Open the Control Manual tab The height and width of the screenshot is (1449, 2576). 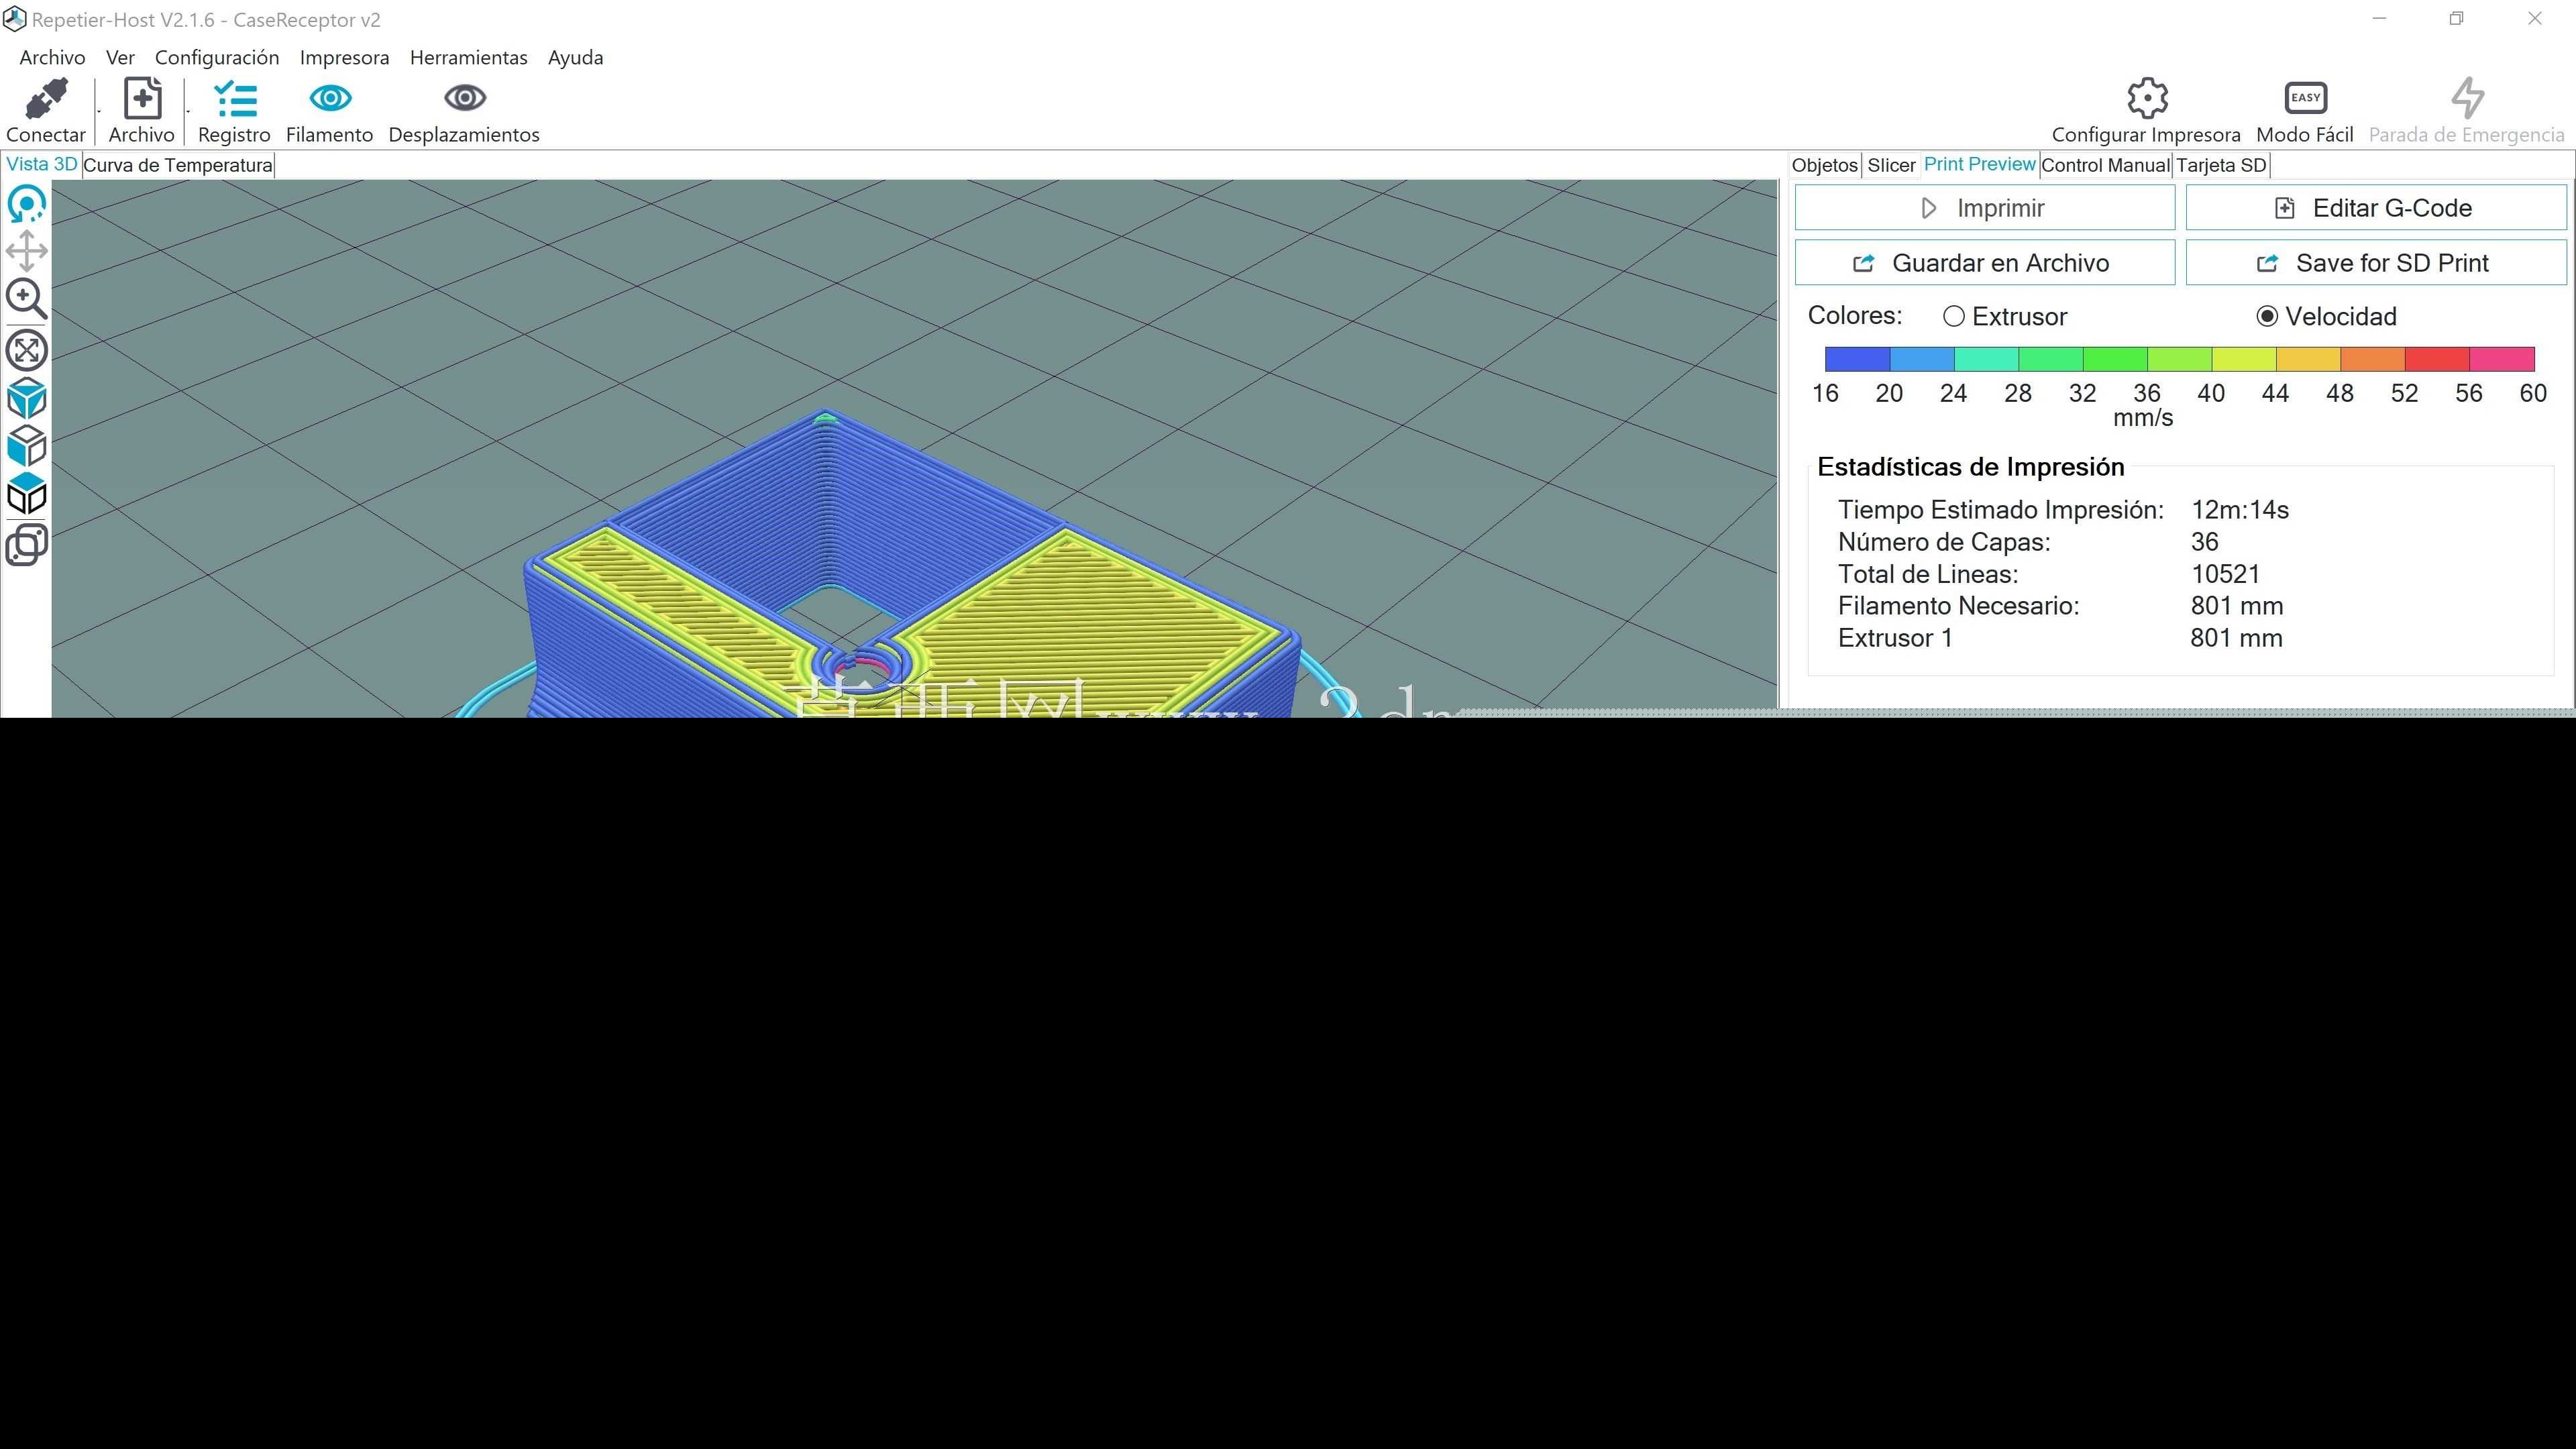(x=2105, y=165)
